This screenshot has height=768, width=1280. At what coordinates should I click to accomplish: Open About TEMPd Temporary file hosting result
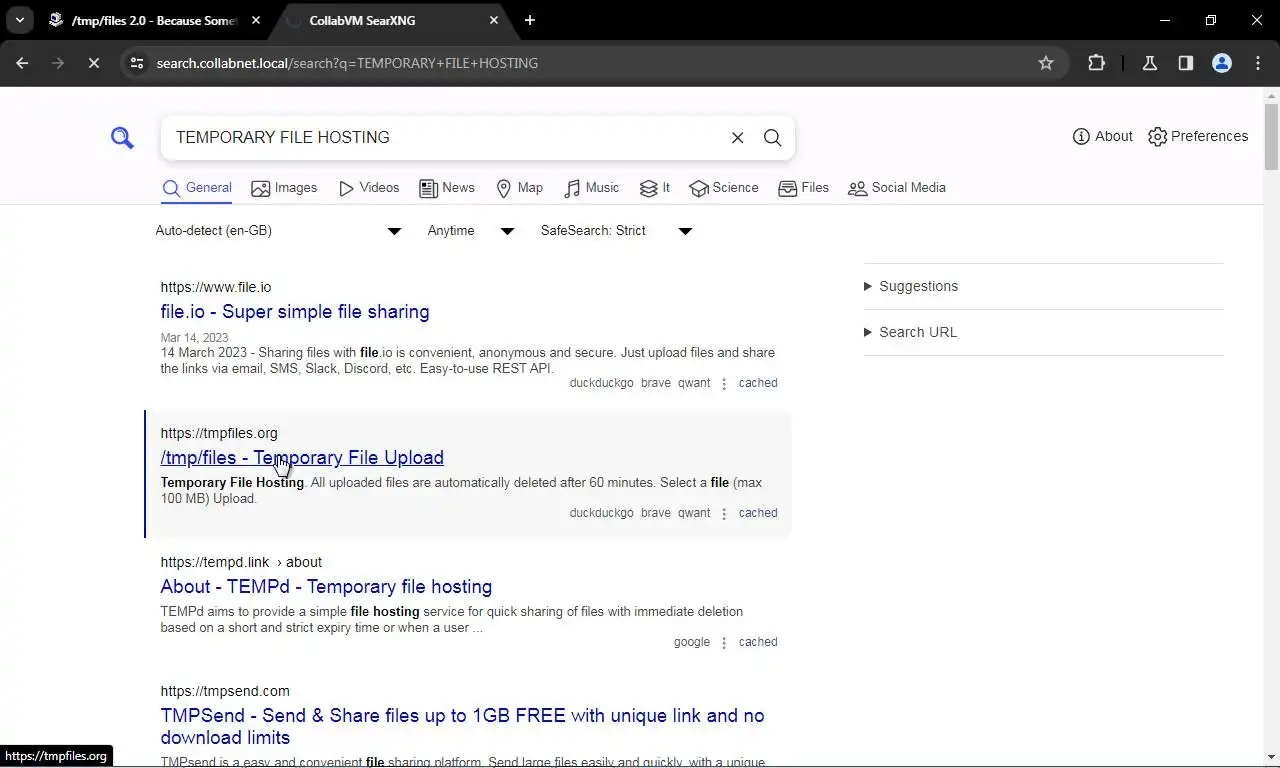point(326,587)
